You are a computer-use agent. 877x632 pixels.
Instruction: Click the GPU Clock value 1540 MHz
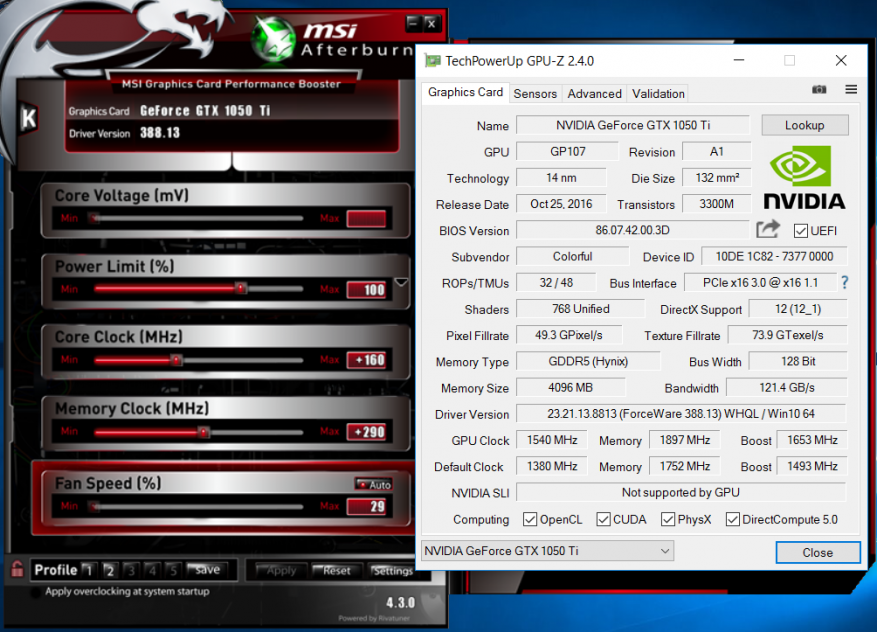[x=551, y=440]
